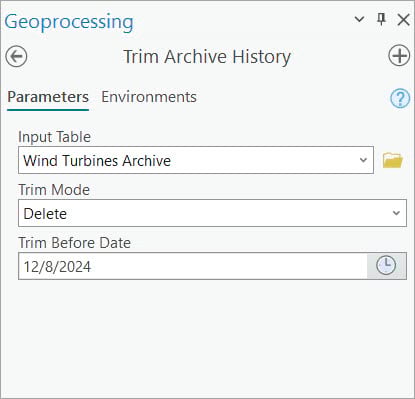Click the Wind Turbines Archive value
Image resolution: width=415 pixels, height=399 pixels.
coord(97,161)
